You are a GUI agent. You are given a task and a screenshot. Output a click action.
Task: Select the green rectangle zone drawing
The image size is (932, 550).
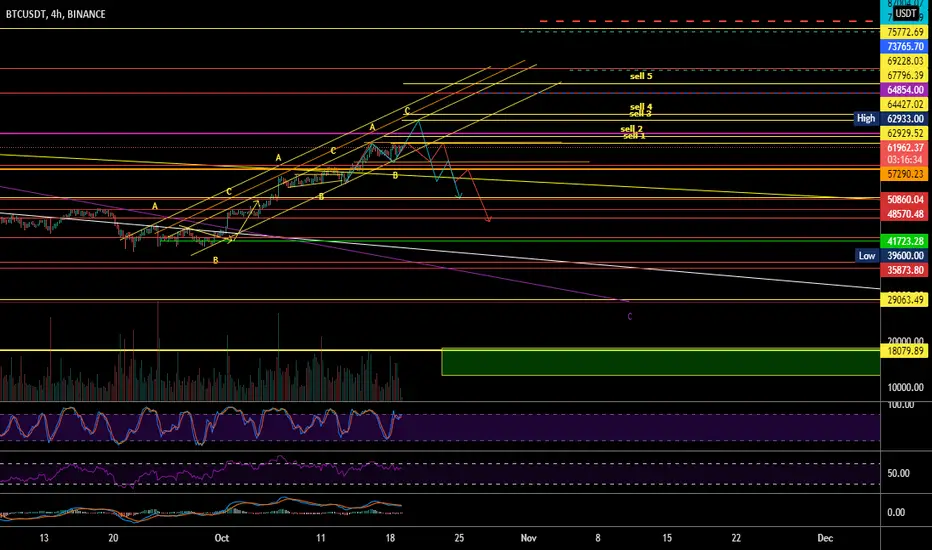click(660, 362)
